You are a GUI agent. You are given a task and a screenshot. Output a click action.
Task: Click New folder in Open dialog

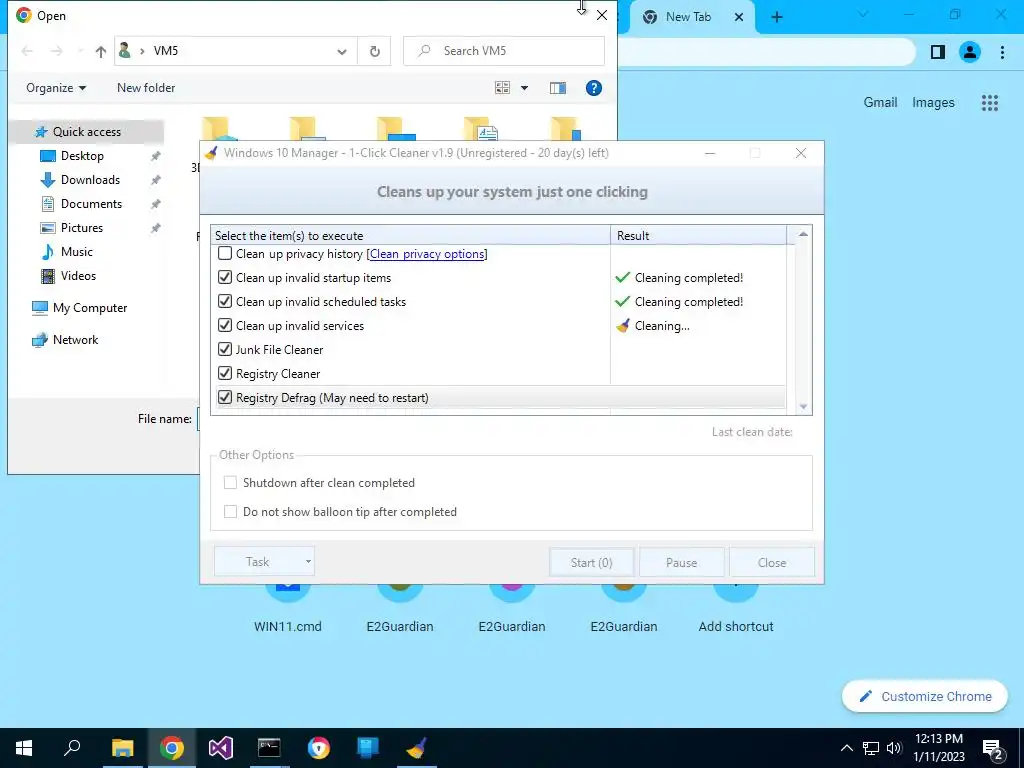pos(146,88)
